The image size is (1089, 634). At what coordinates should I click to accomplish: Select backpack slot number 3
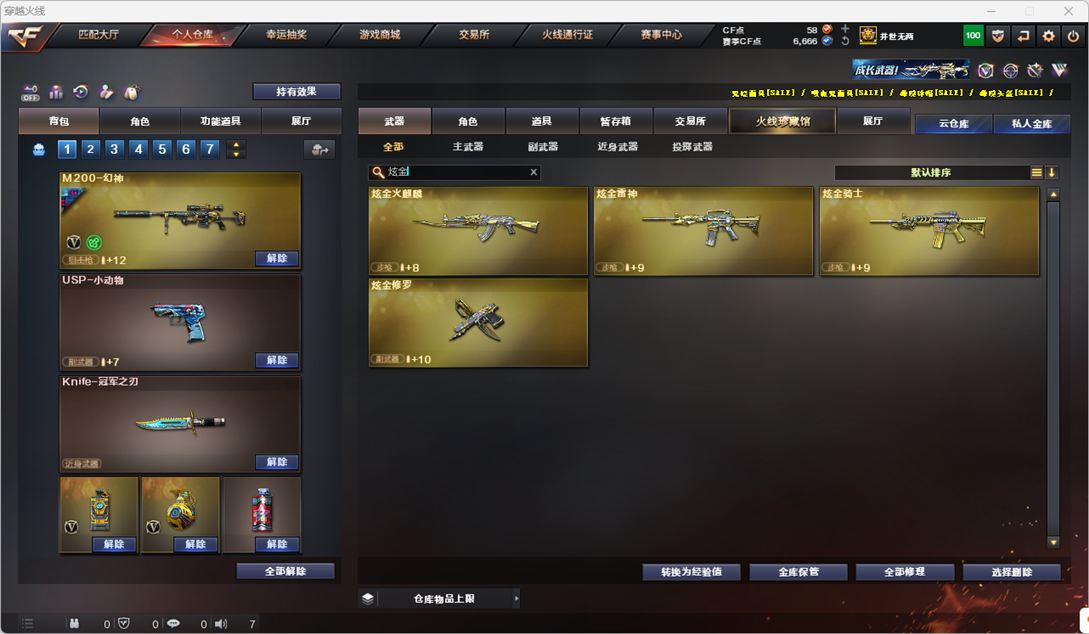click(x=115, y=149)
